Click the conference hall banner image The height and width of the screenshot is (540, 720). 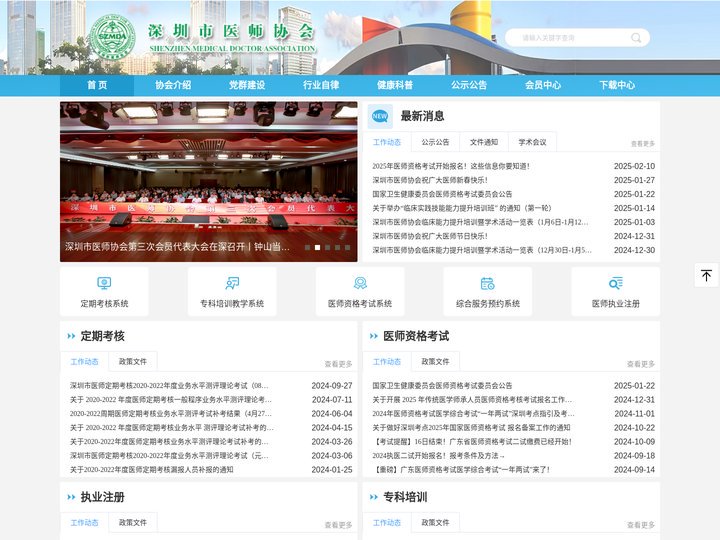(208, 181)
